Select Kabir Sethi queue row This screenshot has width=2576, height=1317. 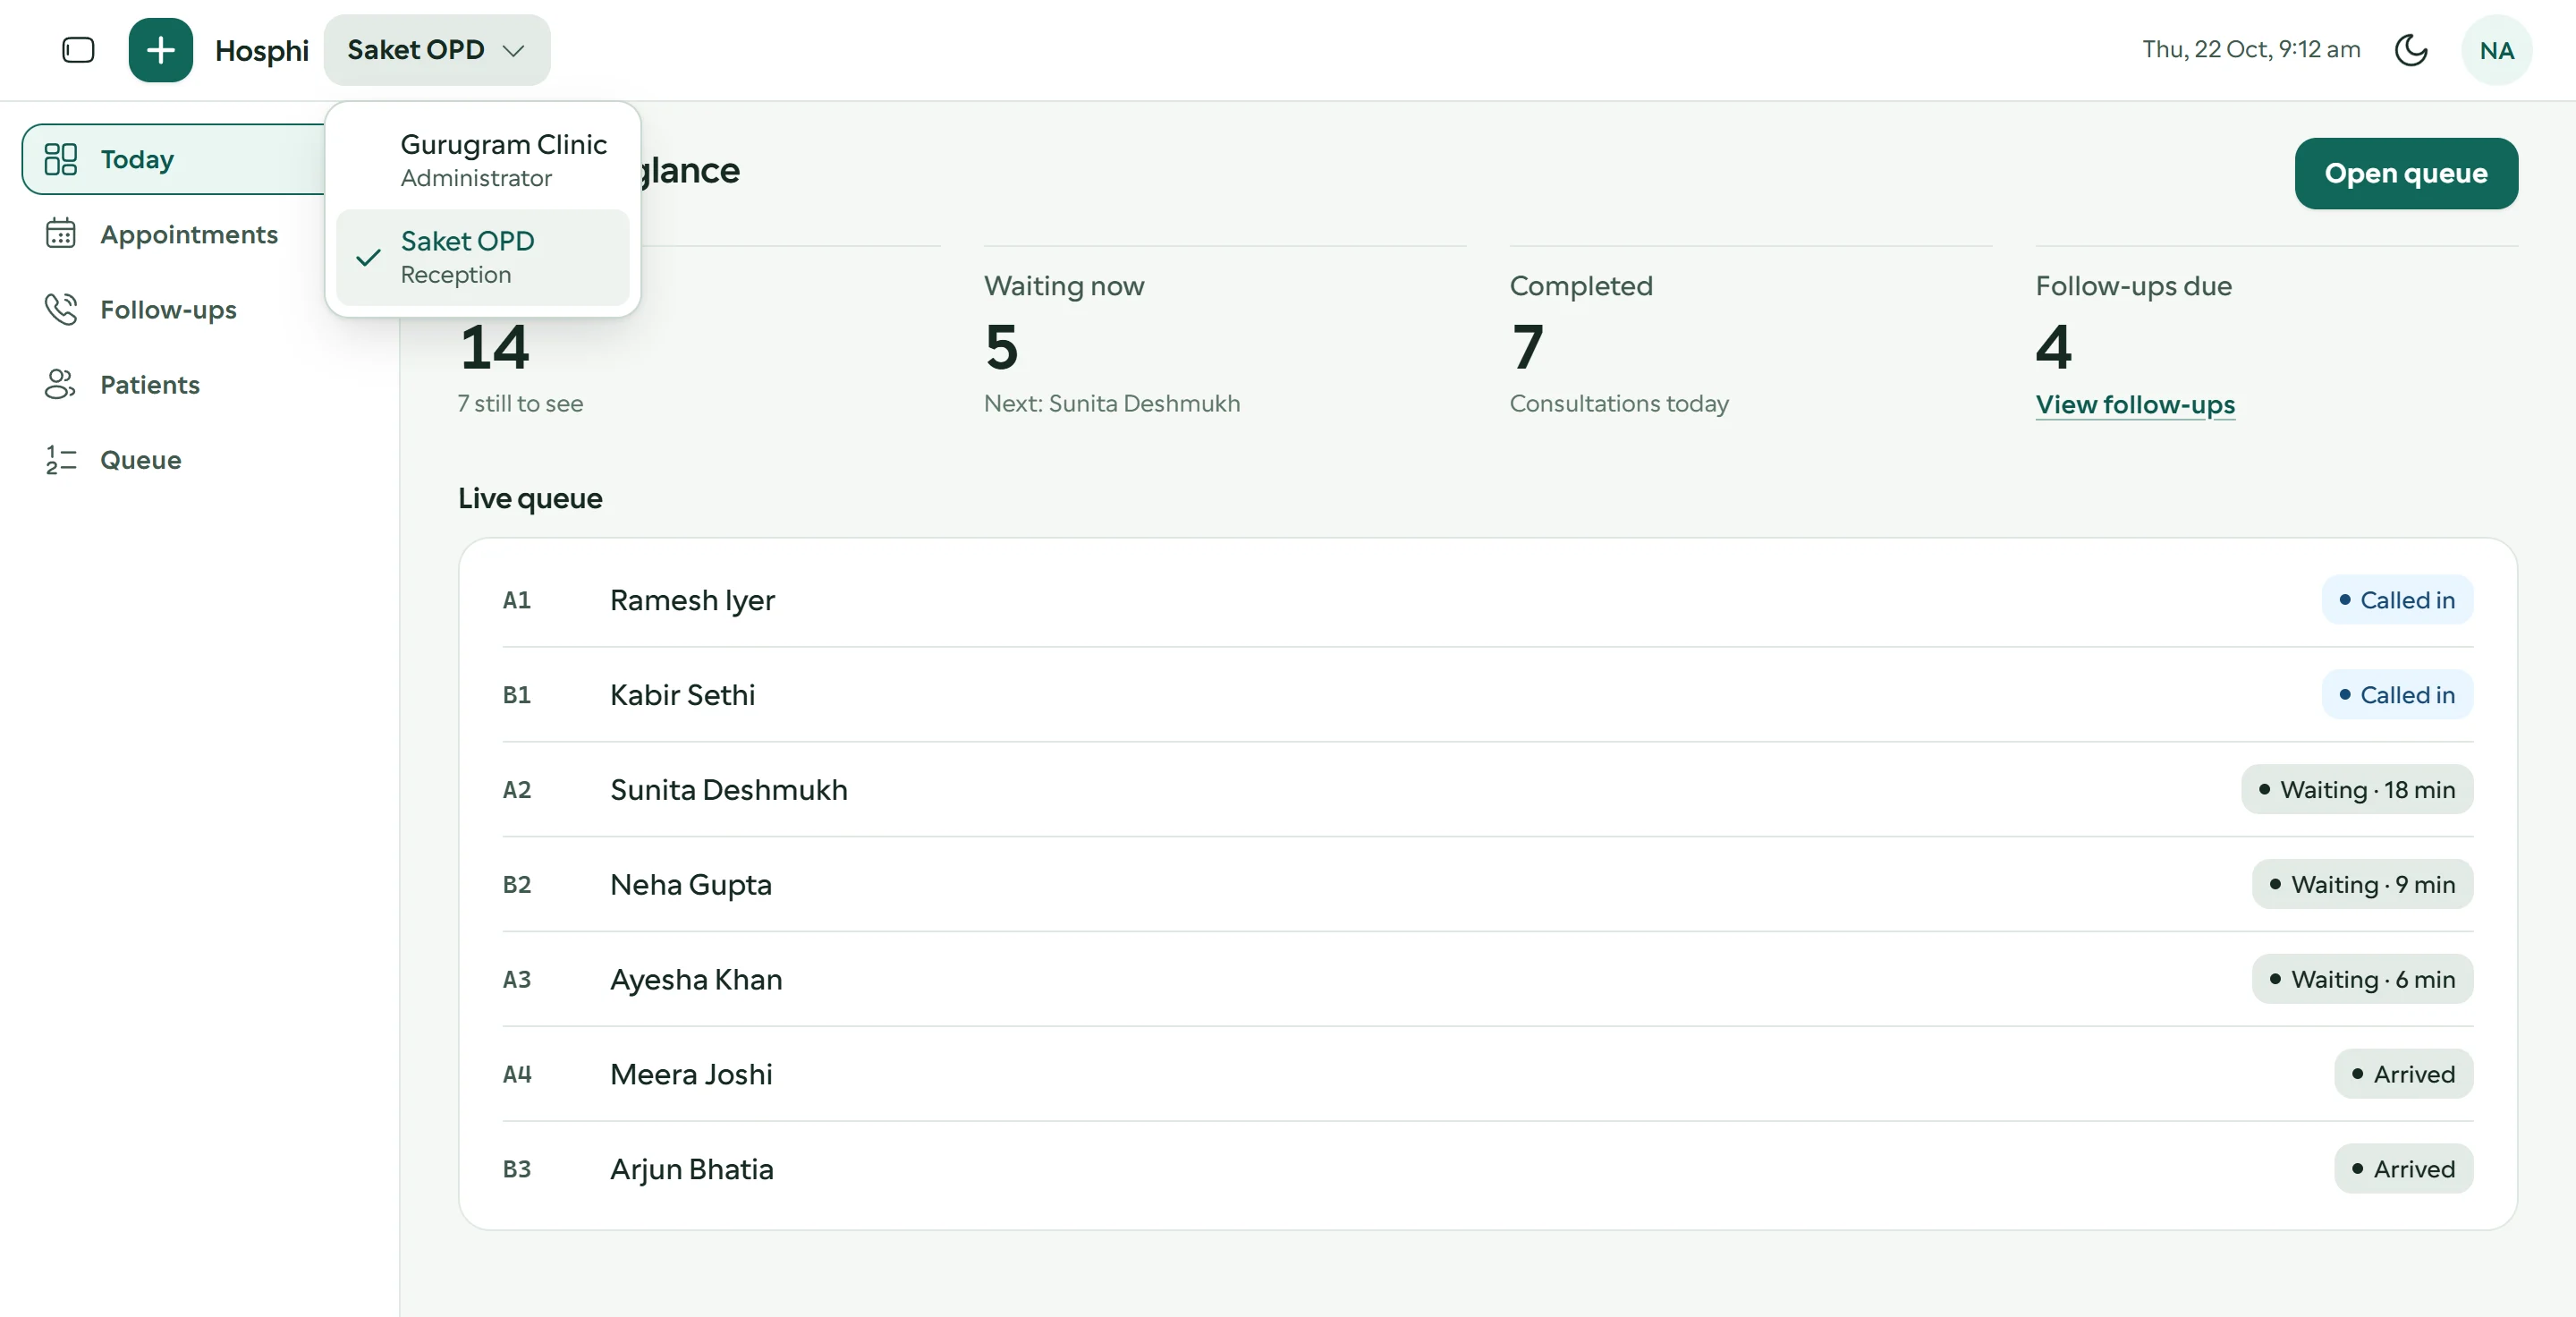coord(1487,695)
